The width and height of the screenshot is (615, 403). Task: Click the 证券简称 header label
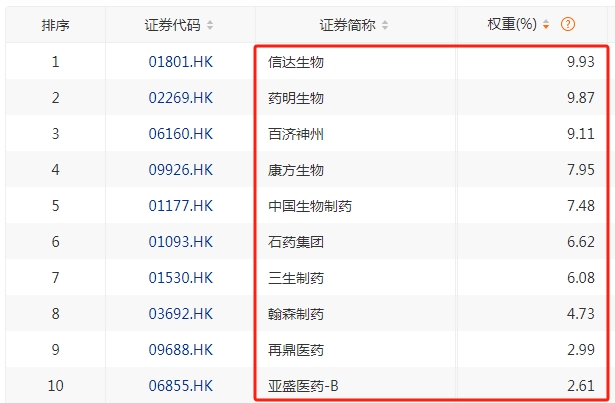point(347,25)
